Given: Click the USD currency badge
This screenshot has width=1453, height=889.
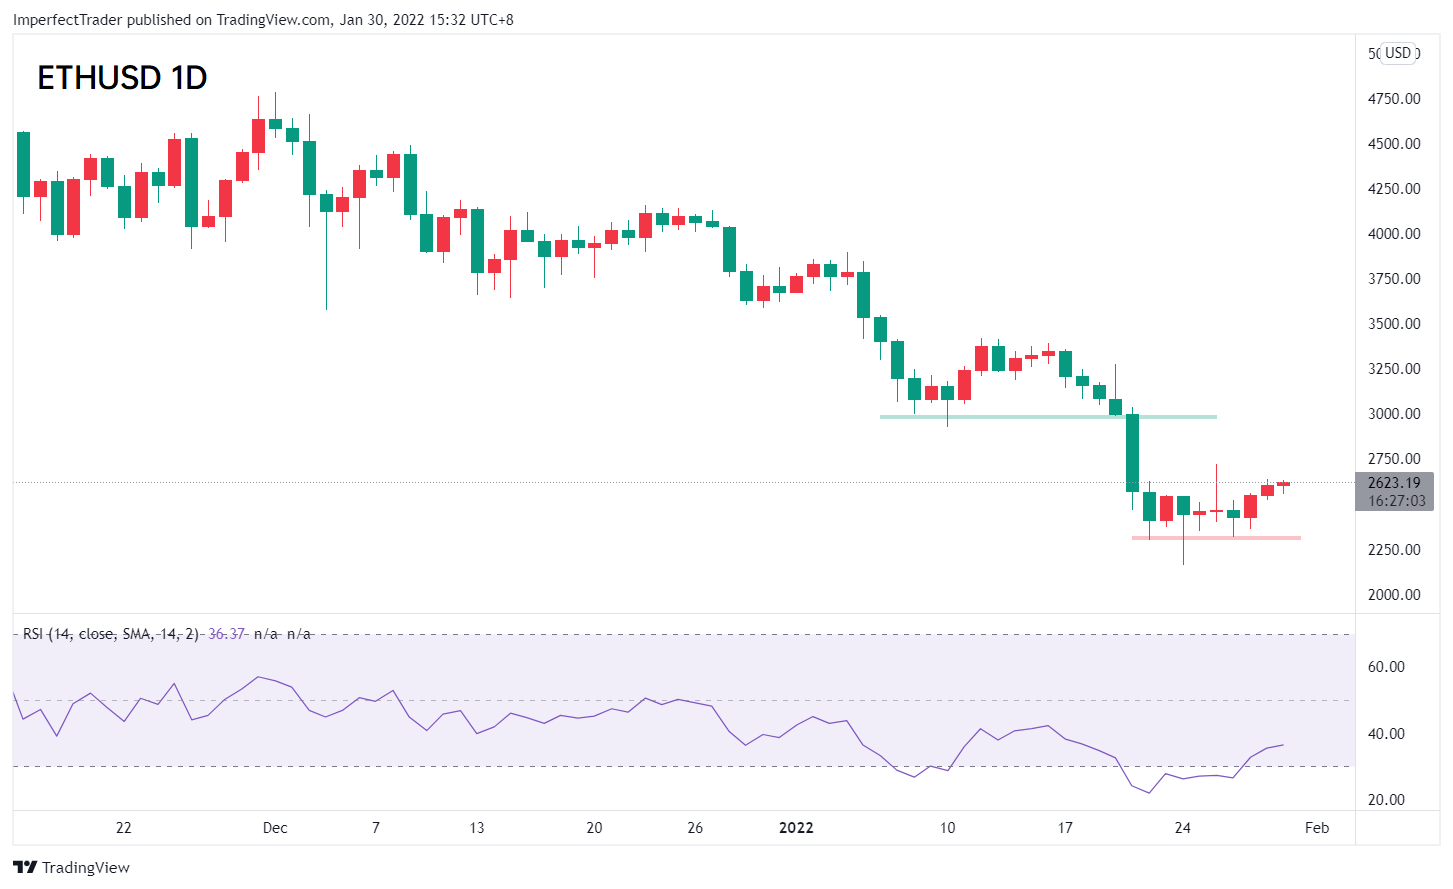Looking at the screenshot, I should pyautogui.click(x=1398, y=53).
